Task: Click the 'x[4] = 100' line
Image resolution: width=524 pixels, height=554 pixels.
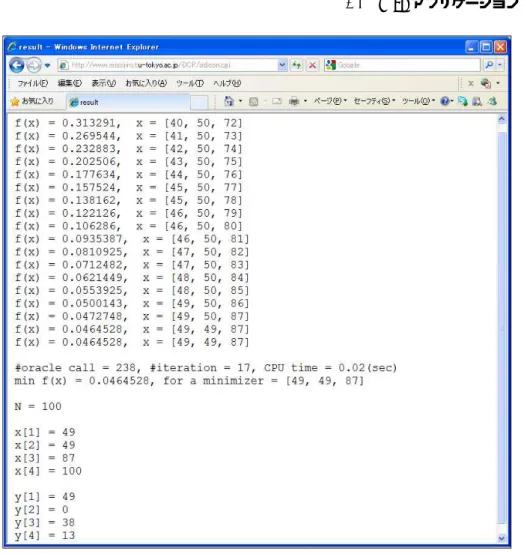Action: [48, 471]
